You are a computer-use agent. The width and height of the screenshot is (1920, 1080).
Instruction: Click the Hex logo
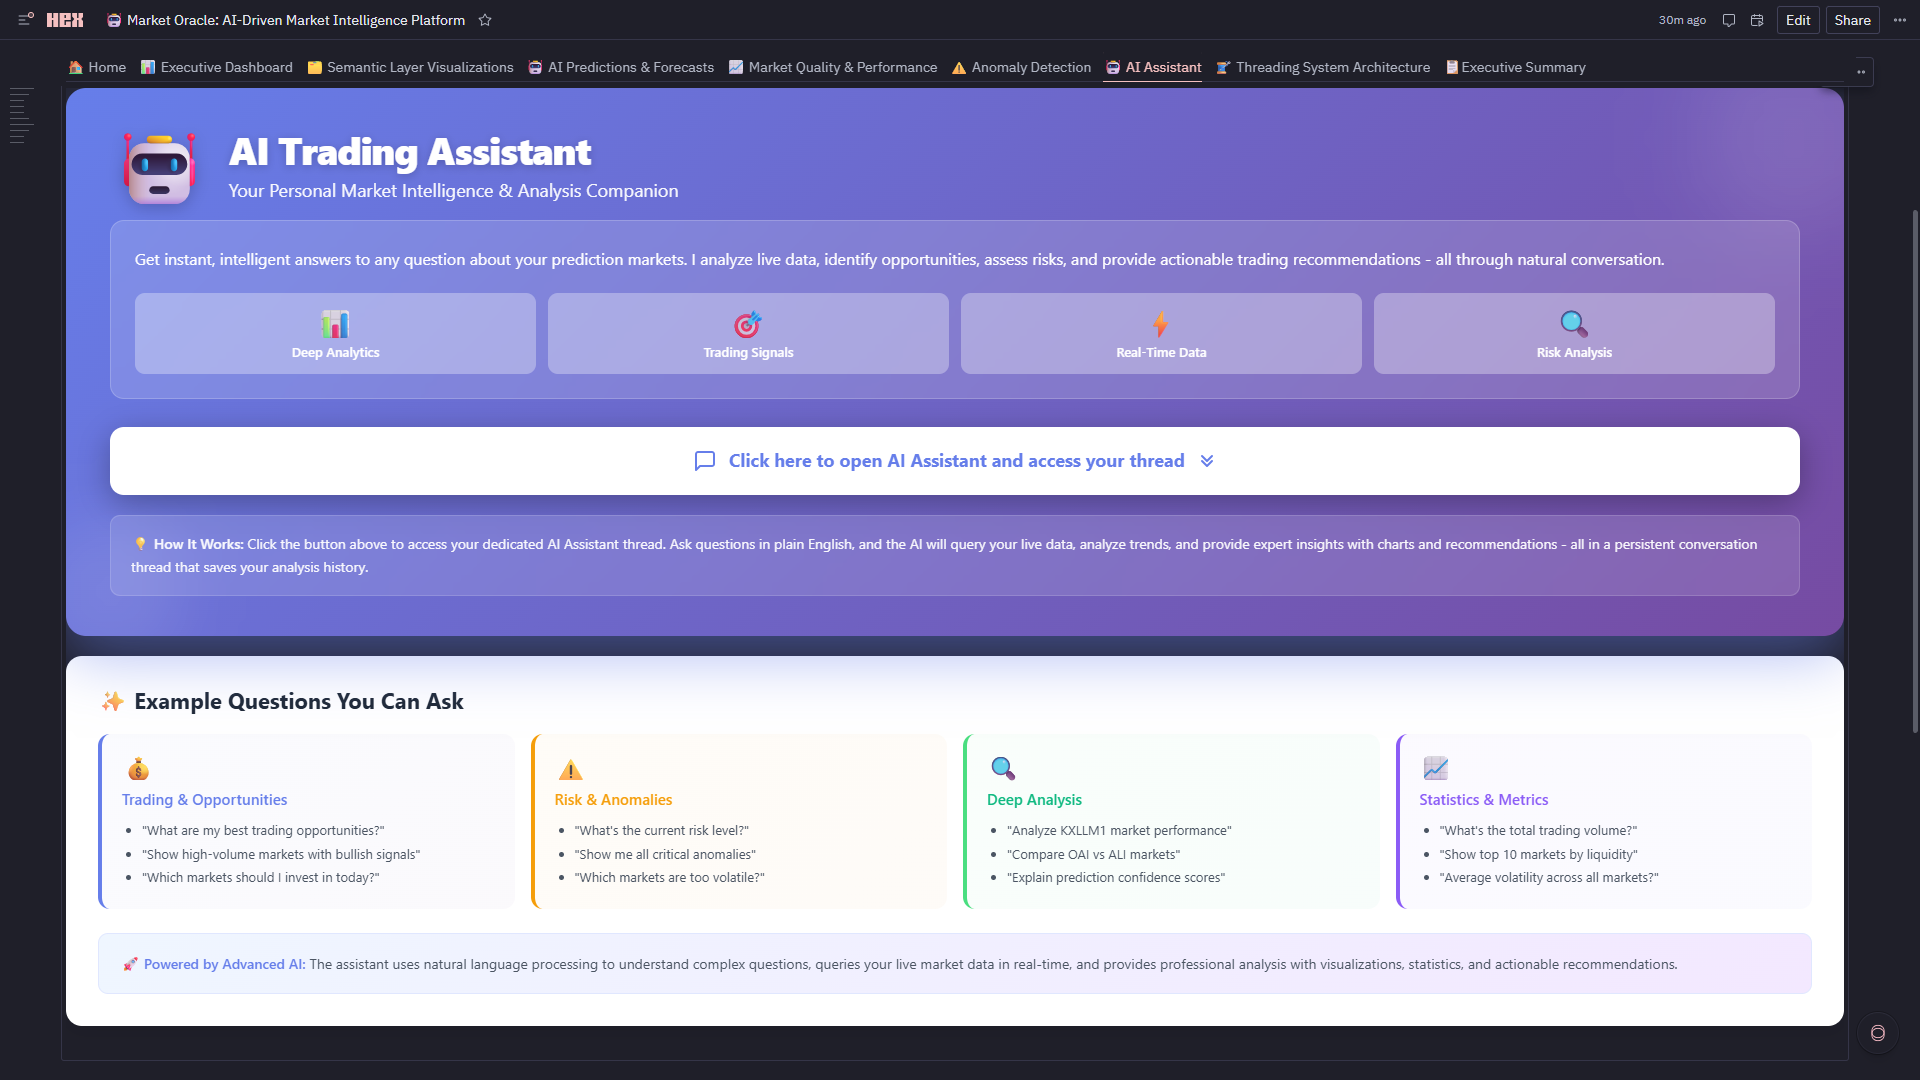[x=65, y=20]
